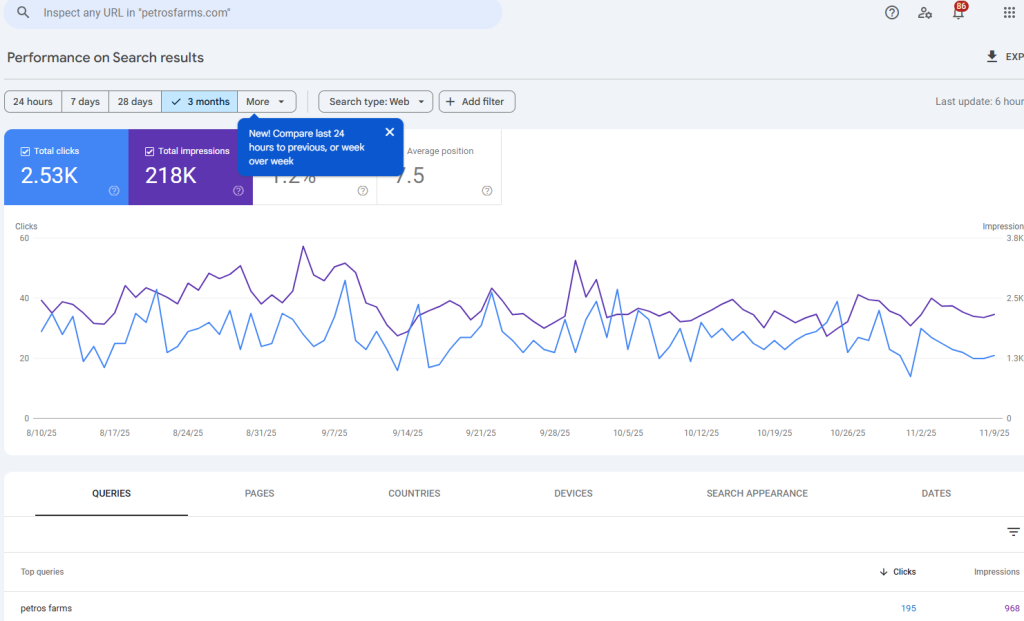1024x621 pixels.
Task: Toggle the Total impressions checkbox
Action: coord(149,151)
